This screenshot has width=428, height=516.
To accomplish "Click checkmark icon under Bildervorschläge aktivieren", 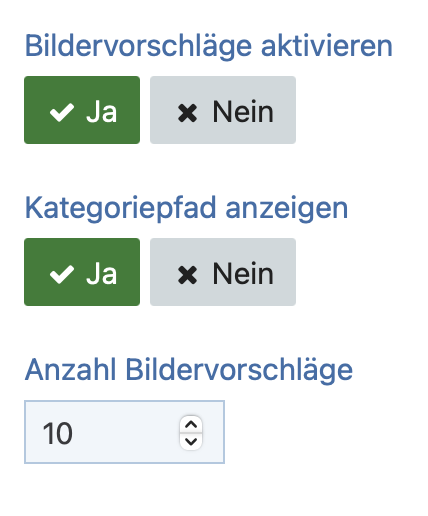I will tap(62, 112).
